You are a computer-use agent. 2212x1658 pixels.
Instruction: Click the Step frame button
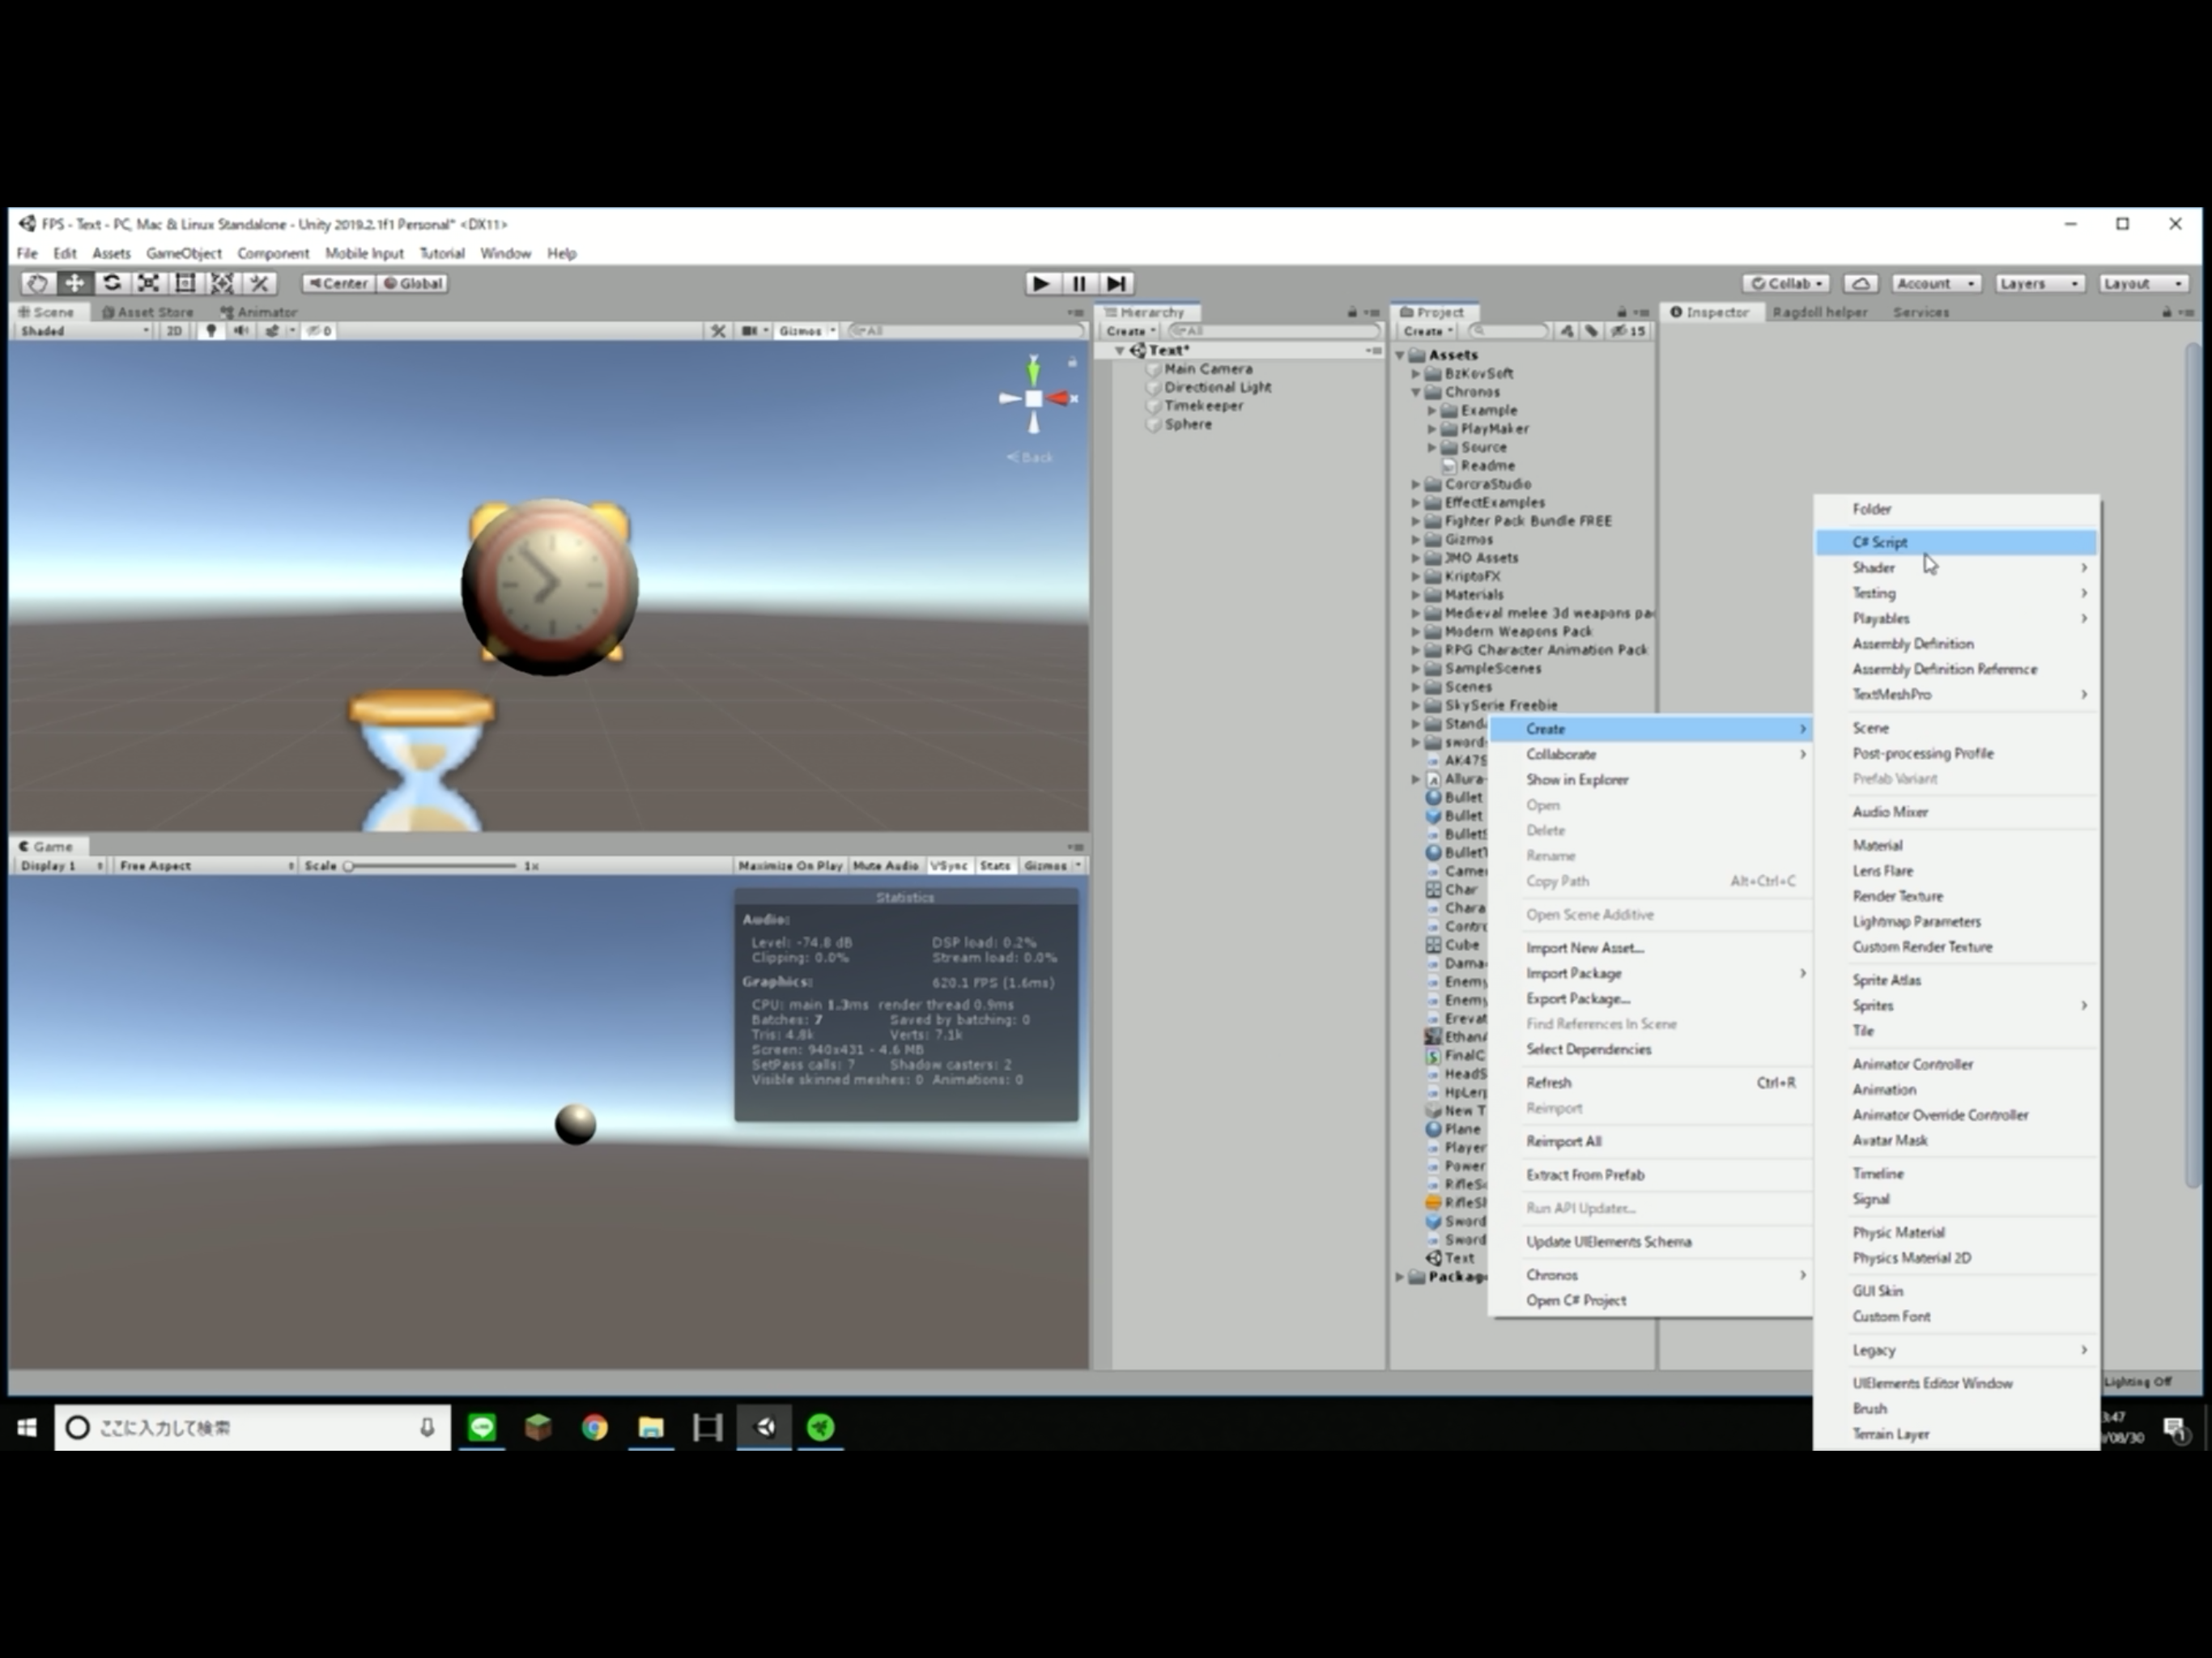tap(1117, 283)
